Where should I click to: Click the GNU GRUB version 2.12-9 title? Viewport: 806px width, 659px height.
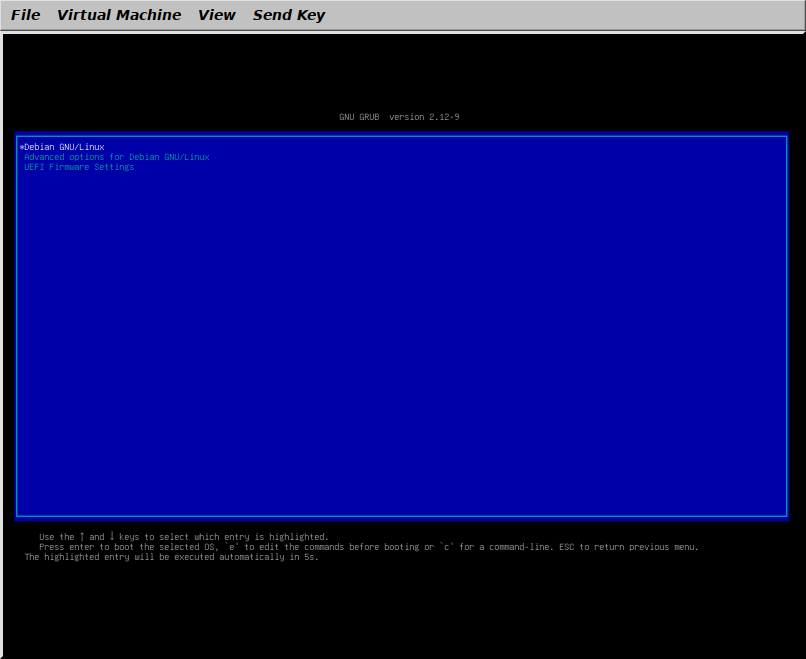click(399, 117)
